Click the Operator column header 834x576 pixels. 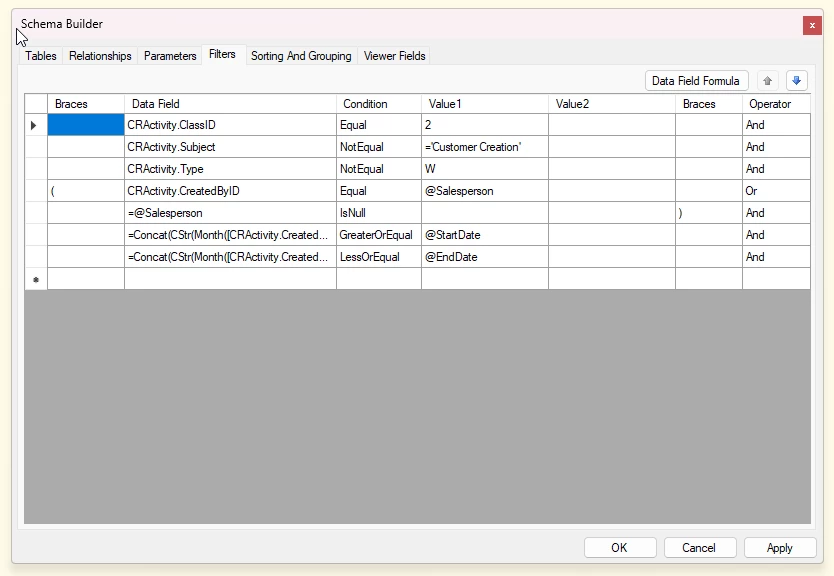click(776, 104)
